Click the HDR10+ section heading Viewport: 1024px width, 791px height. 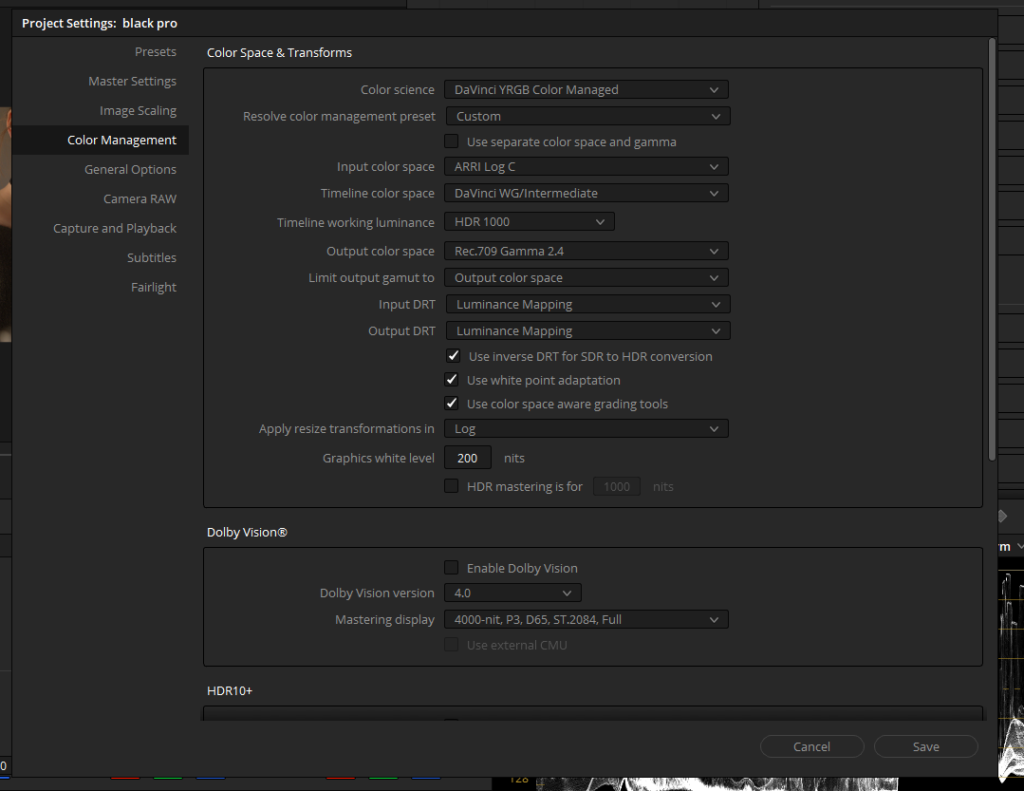229,690
